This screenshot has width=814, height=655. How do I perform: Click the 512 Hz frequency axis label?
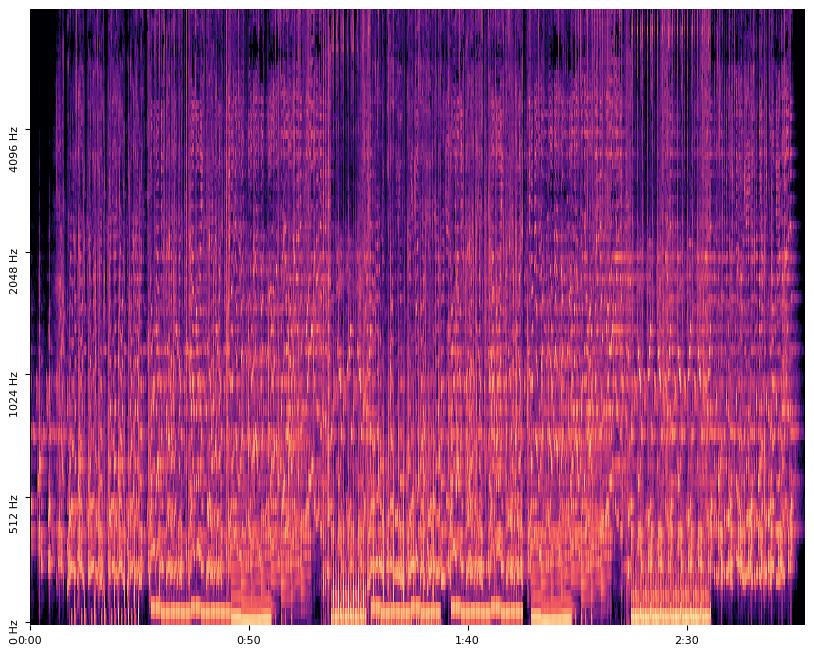coord(13,514)
